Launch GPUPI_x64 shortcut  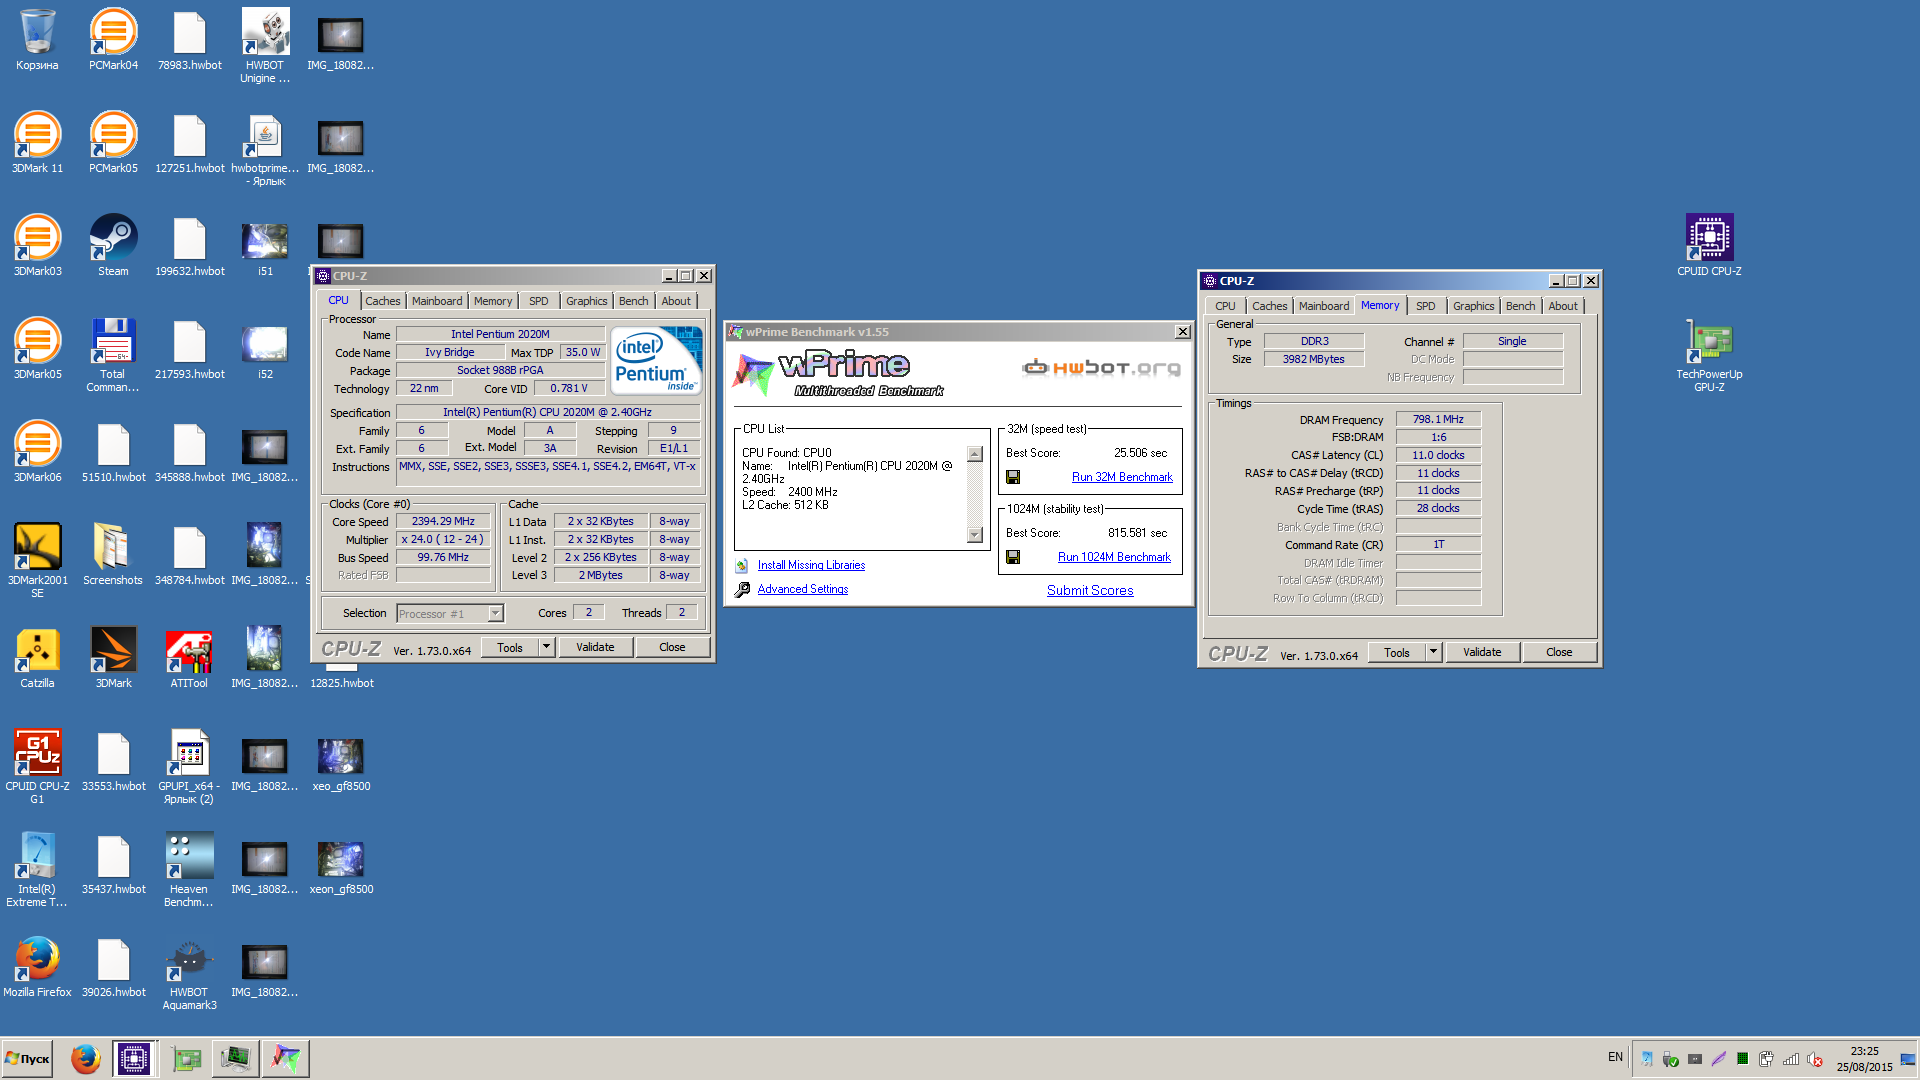[x=189, y=767]
